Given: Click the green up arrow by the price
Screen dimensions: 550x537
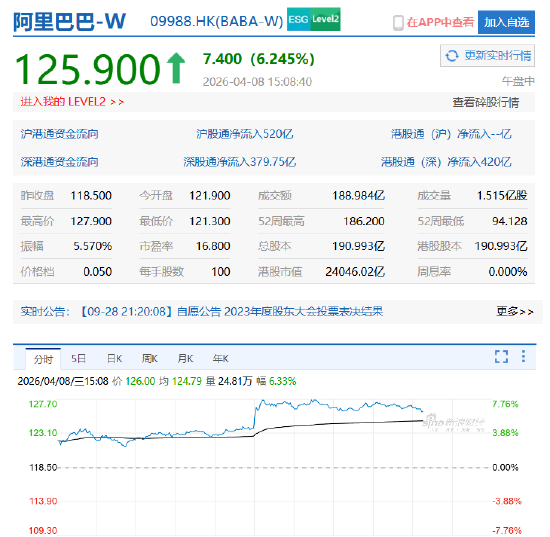Looking at the screenshot, I should pyautogui.click(x=175, y=68).
